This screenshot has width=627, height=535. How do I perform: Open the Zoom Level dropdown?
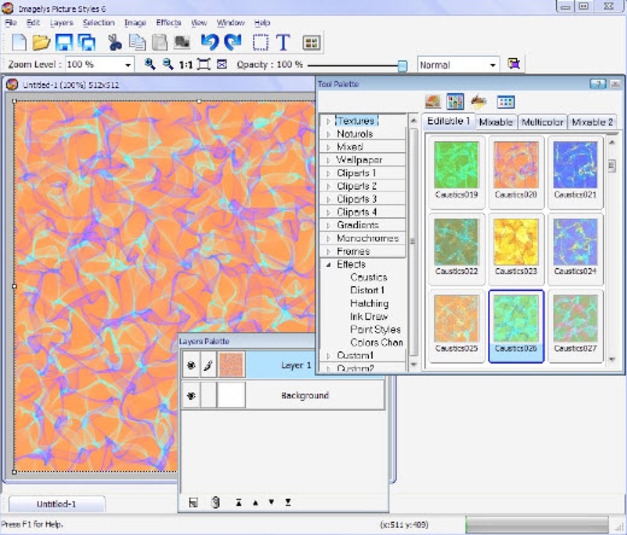(127, 65)
